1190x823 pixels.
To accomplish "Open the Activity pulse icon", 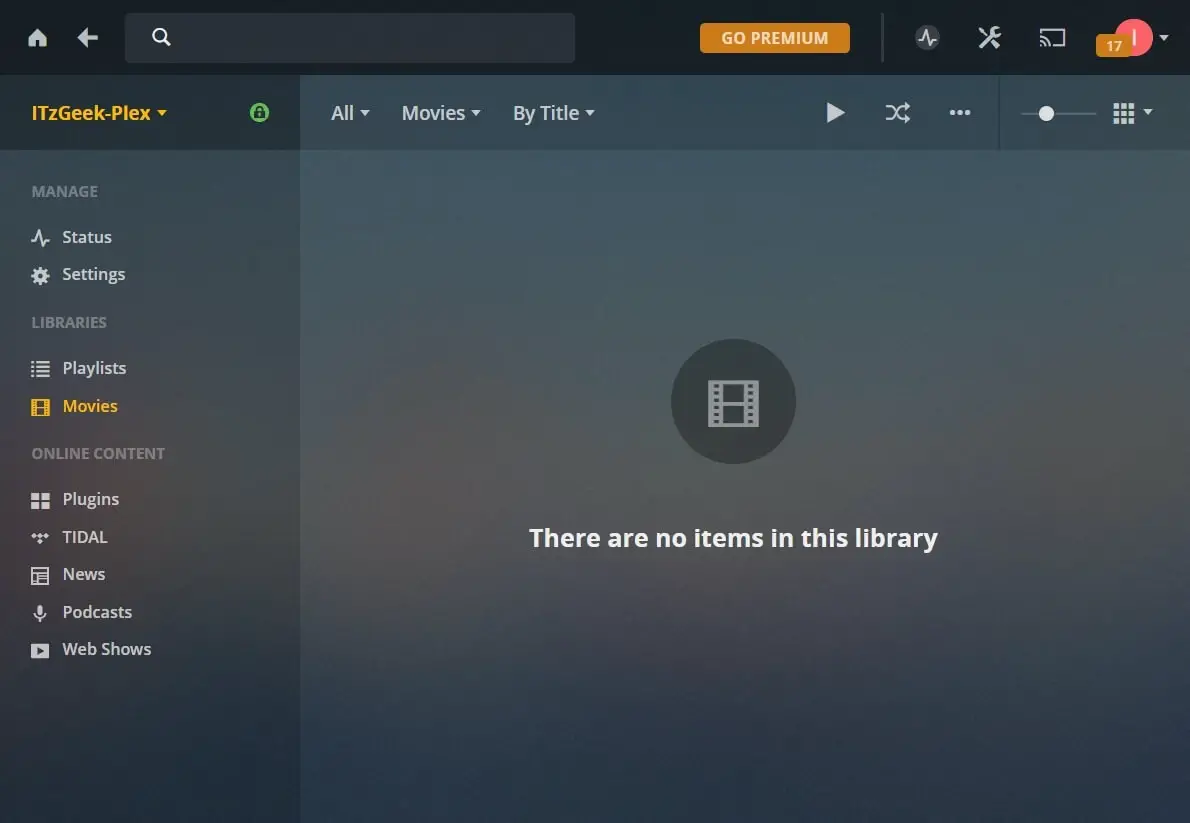I will point(927,38).
